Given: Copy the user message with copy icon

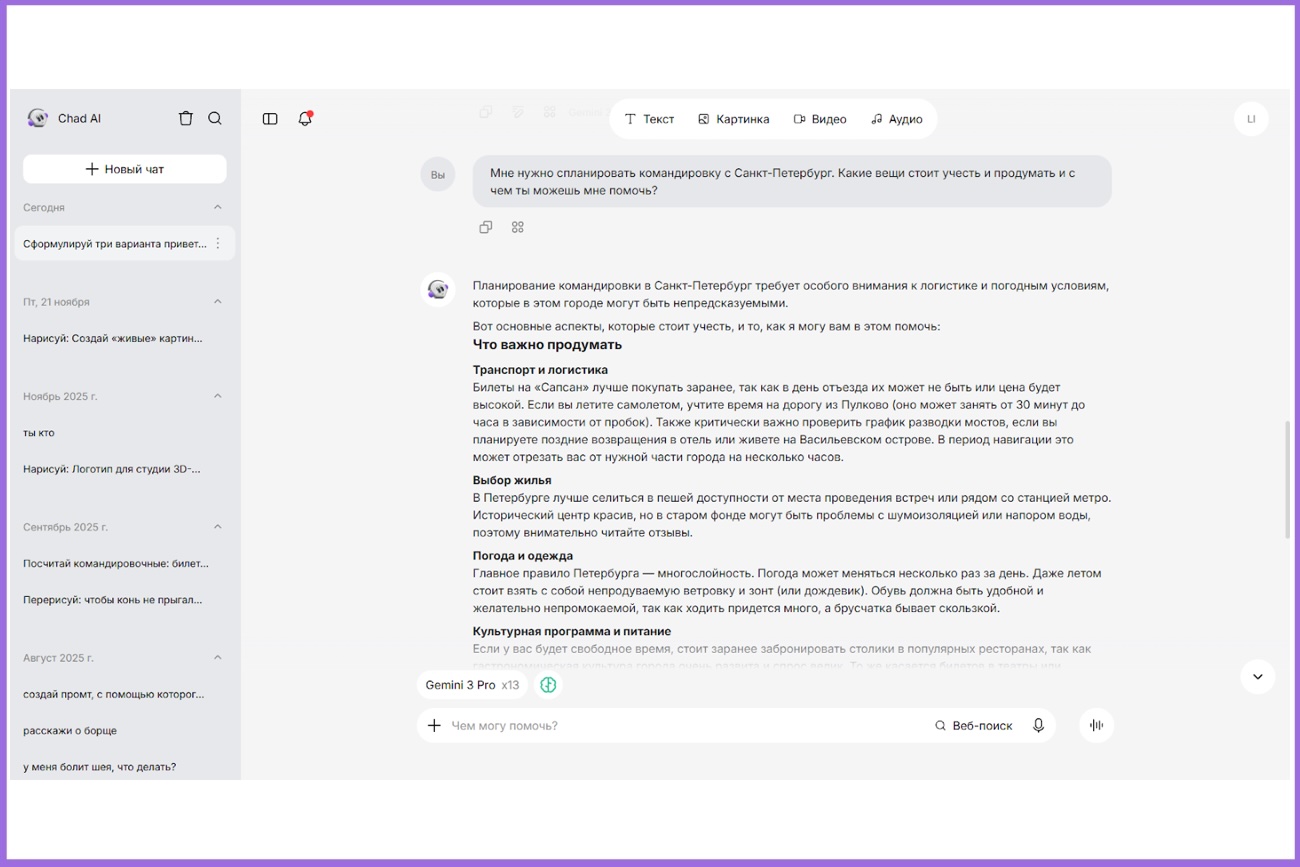Looking at the screenshot, I should pos(486,227).
